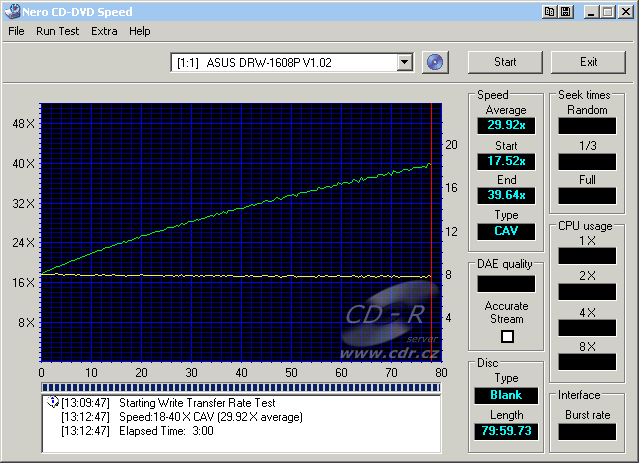
Task: Select the ASUS DRW-1608P drive combo box
Action: (x=292, y=62)
